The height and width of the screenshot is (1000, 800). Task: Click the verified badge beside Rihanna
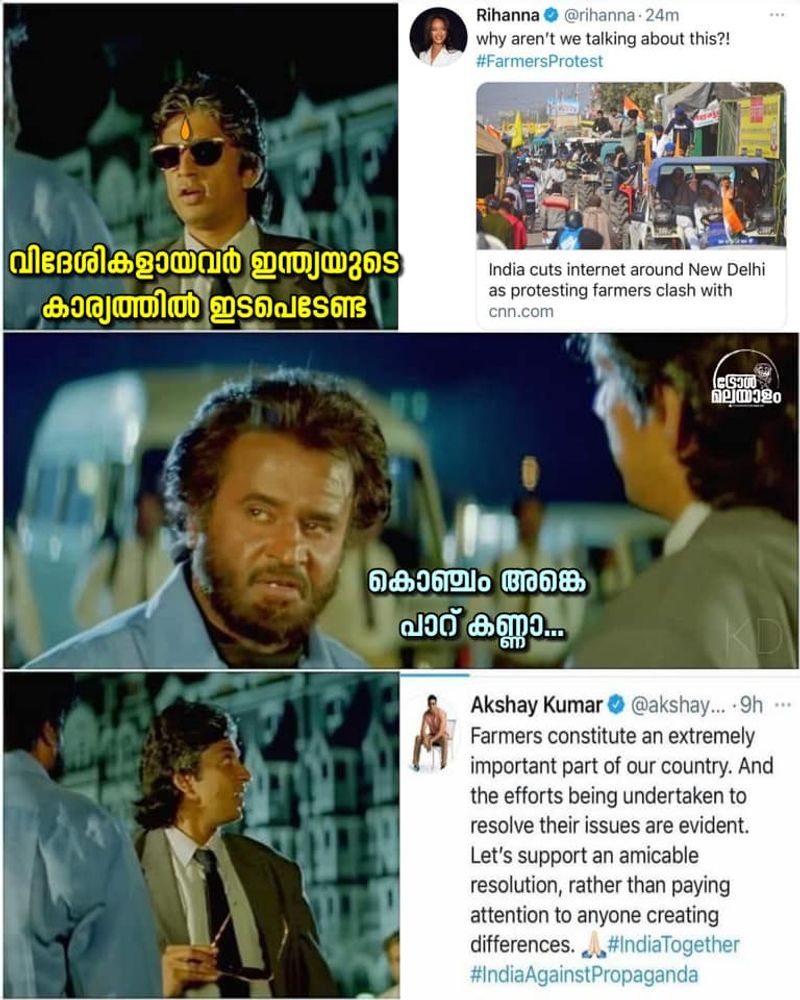(x=551, y=15)
